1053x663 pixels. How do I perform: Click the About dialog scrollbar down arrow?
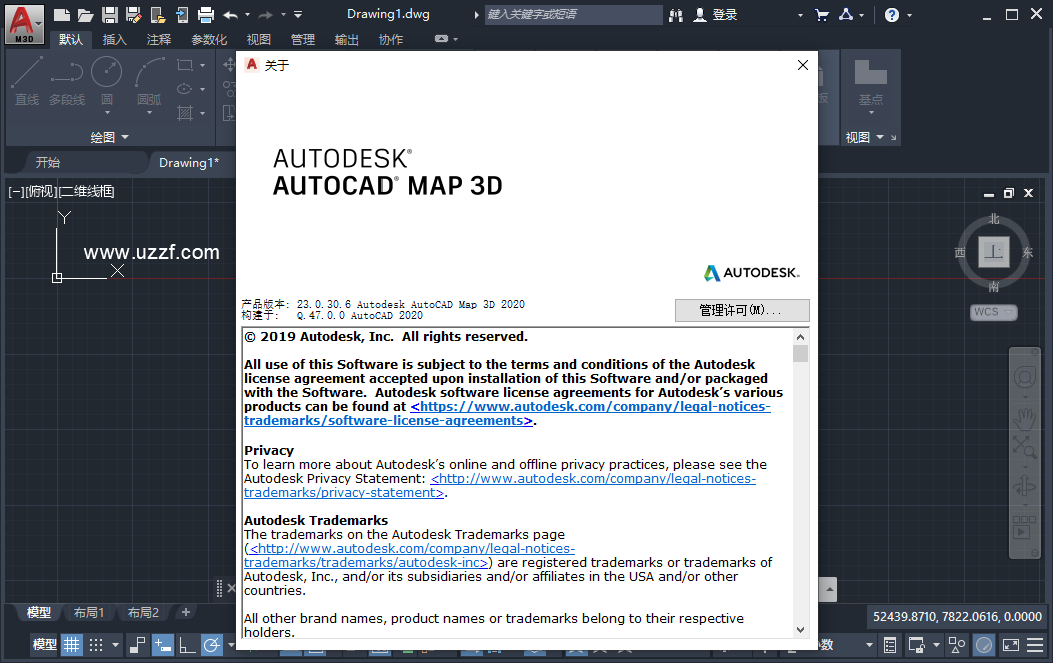[x=800, y=630]
